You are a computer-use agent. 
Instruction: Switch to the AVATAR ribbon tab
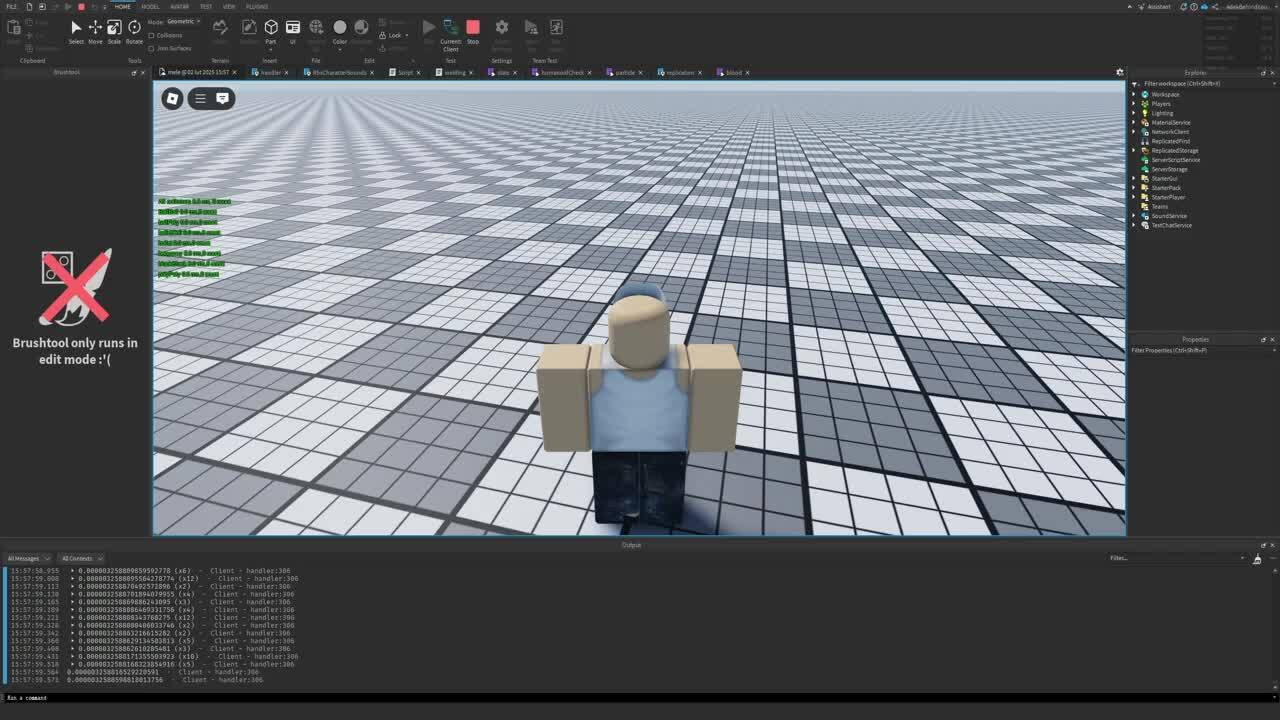pyautogui.click(x=179, y=6)
